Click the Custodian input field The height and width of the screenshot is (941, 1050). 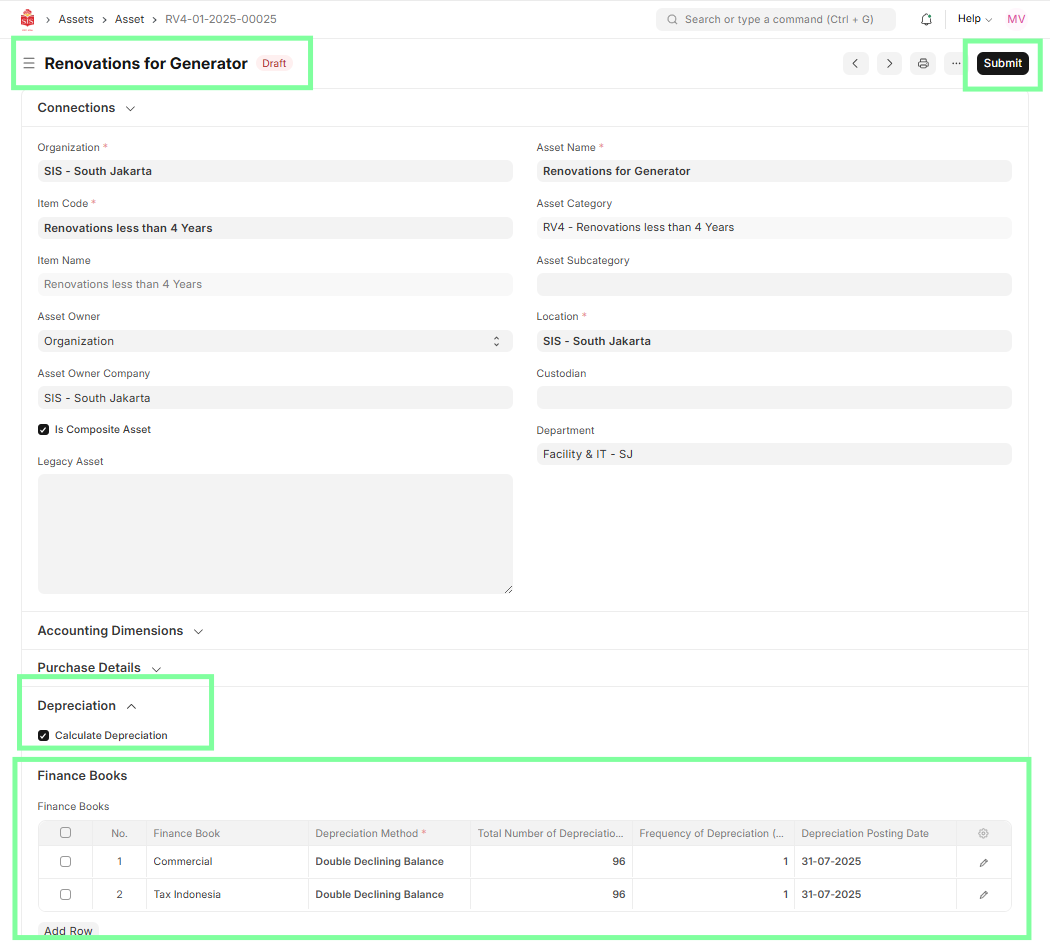point(773,398)
